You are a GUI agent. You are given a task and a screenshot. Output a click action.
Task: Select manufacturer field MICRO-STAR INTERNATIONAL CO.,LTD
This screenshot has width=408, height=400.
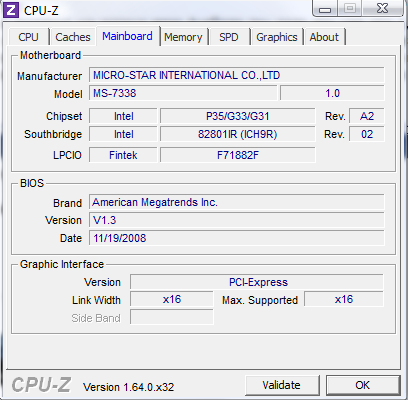[237, 75]
